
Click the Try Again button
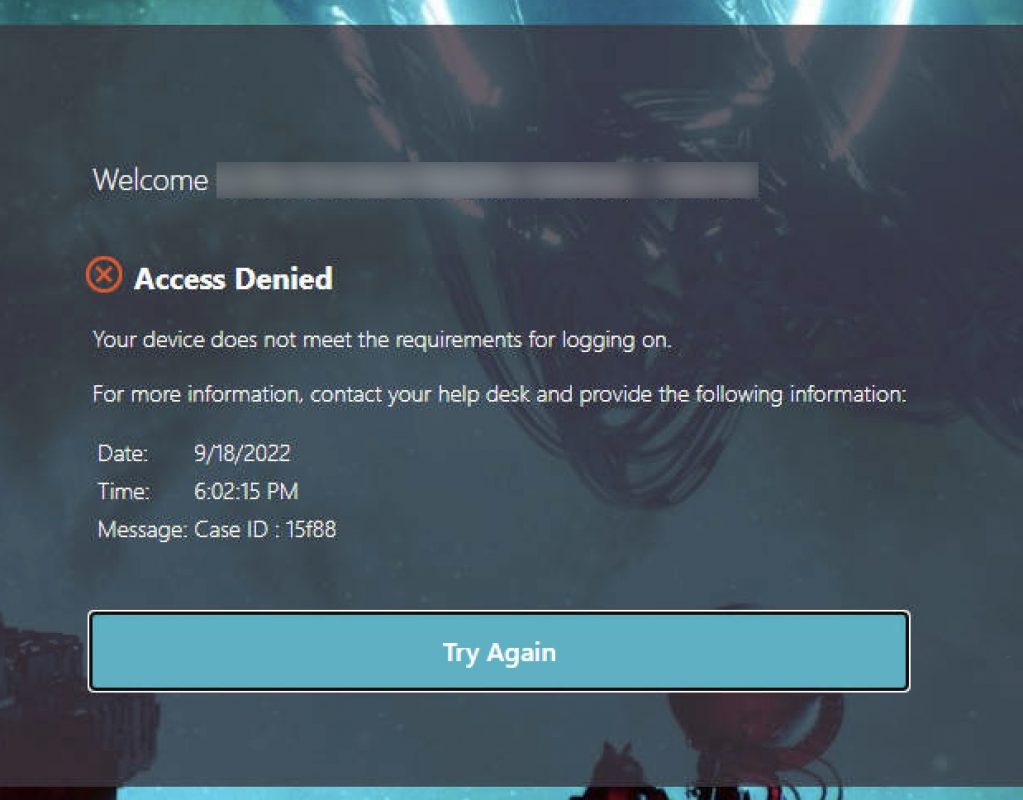pyautogui.click(x=498, y=652)
